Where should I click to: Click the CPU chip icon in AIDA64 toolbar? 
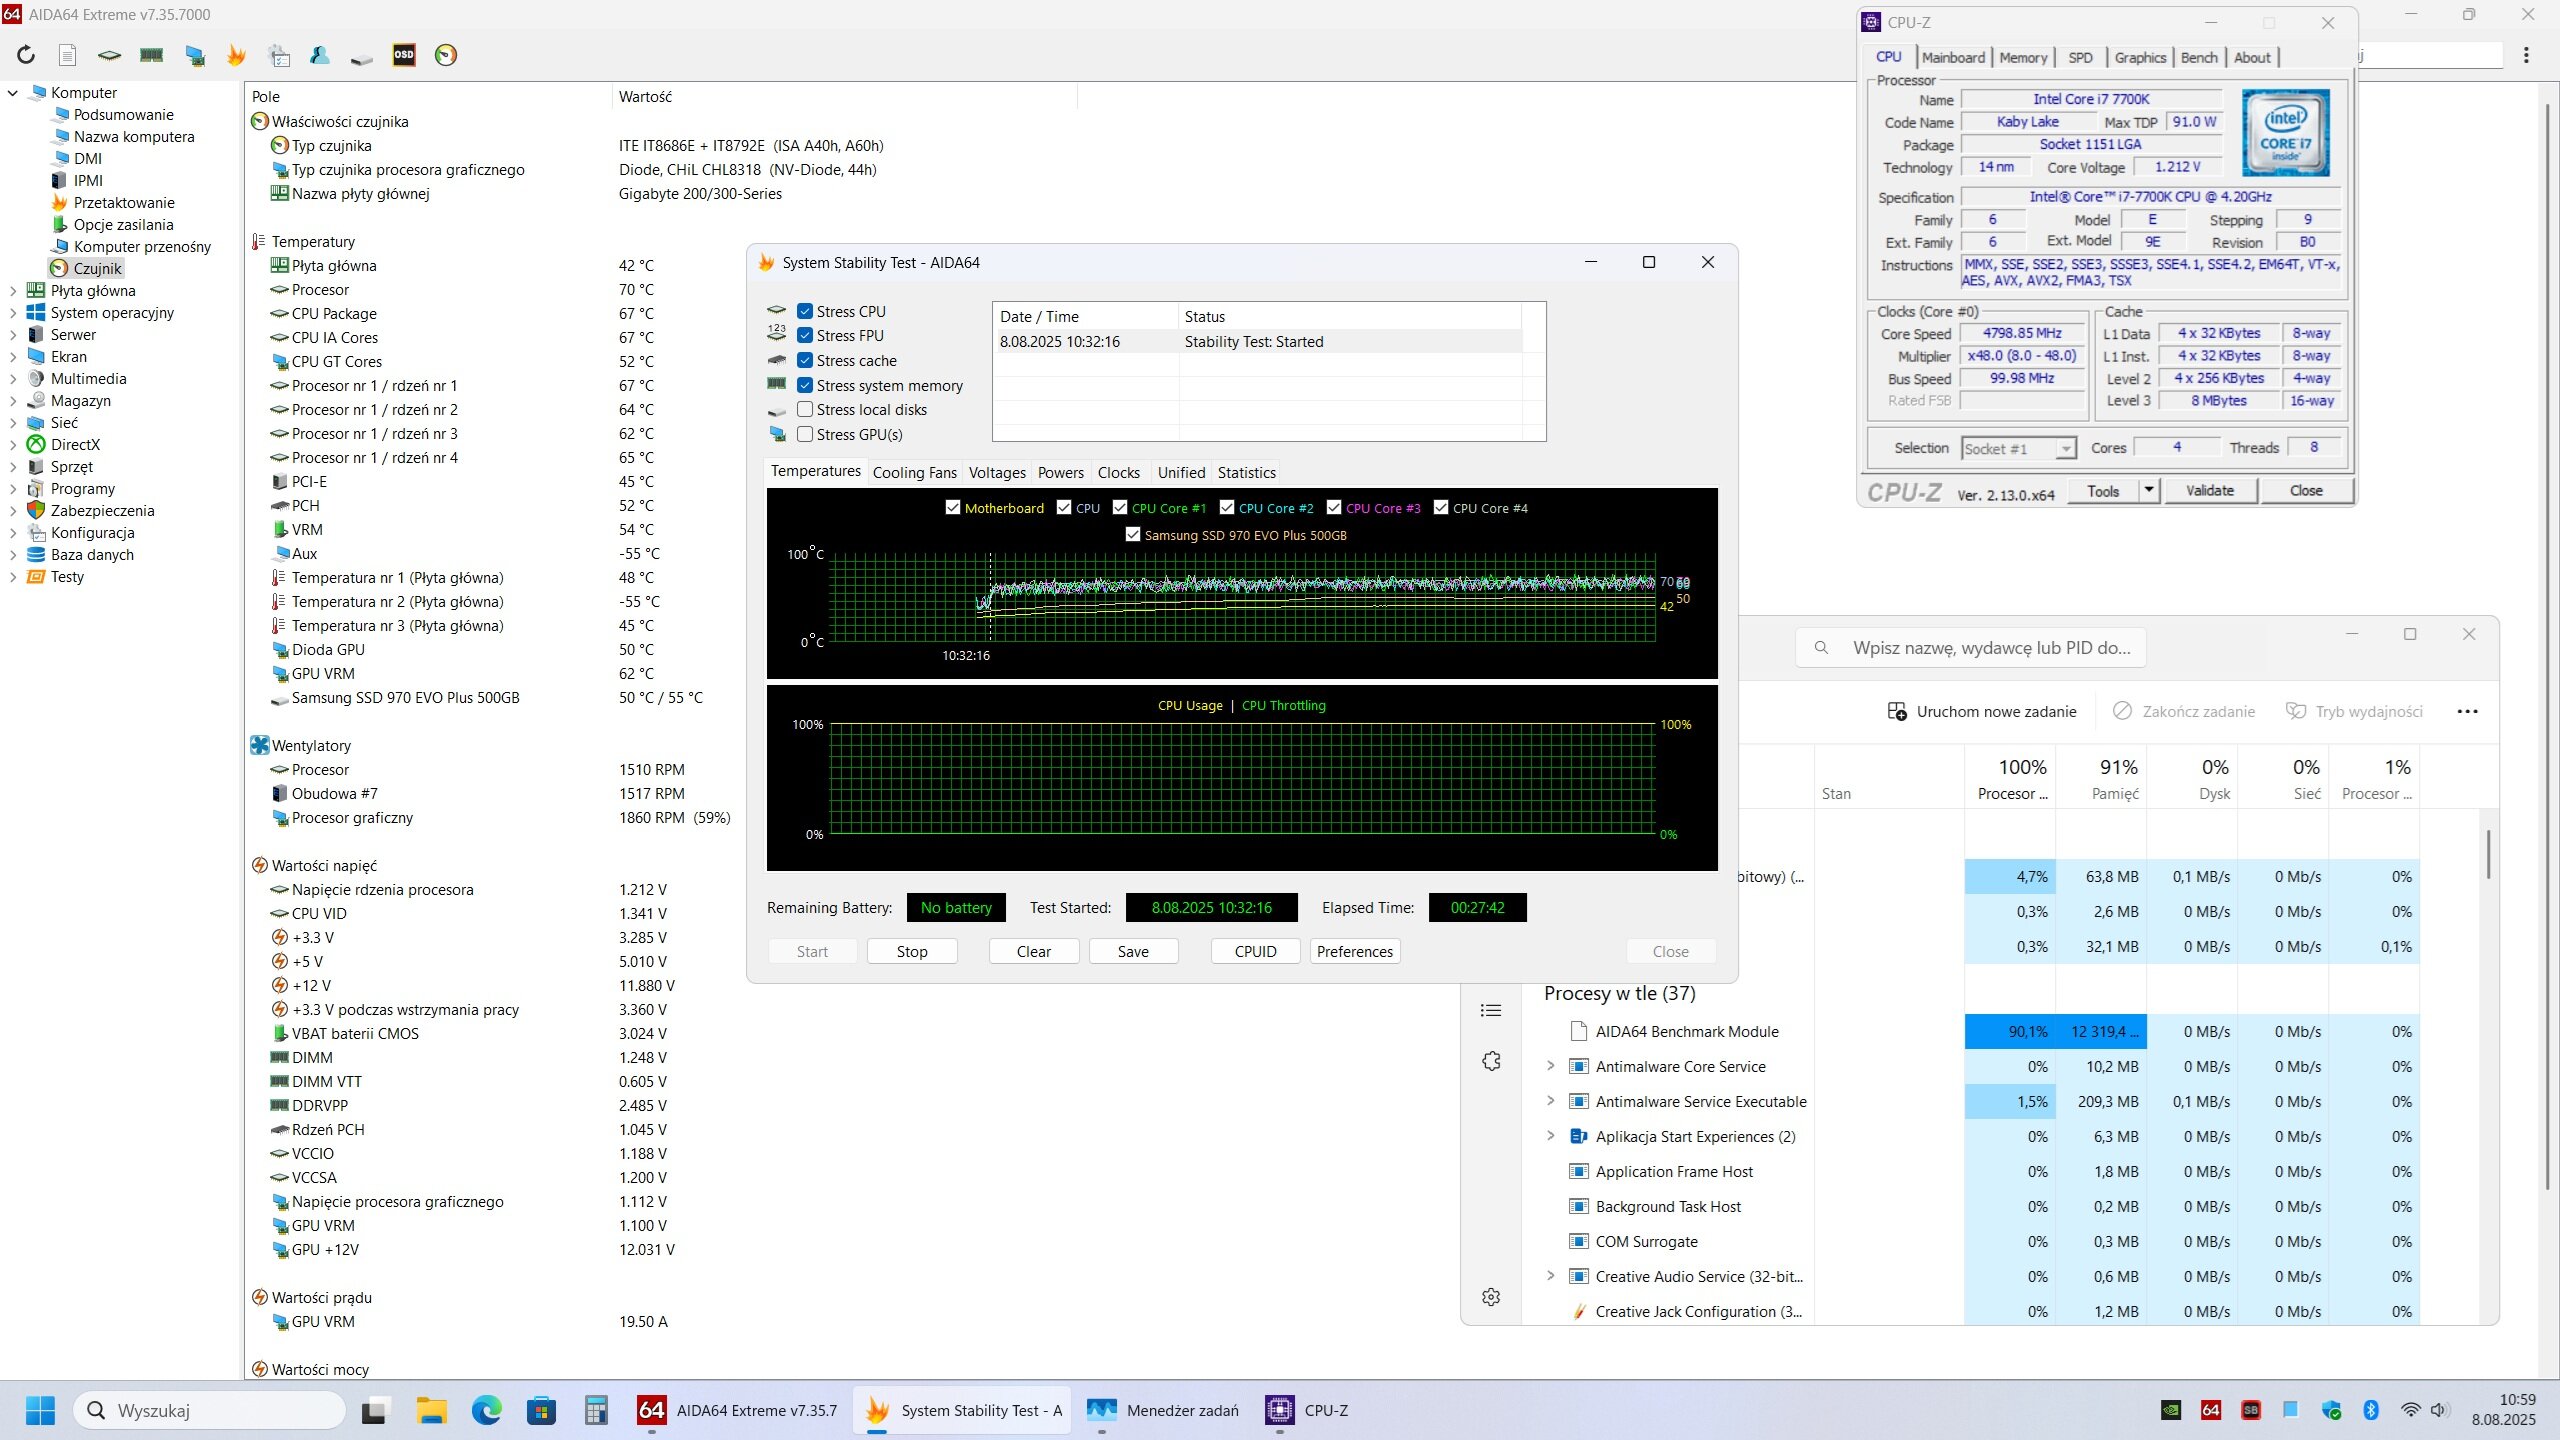[109, 55]
